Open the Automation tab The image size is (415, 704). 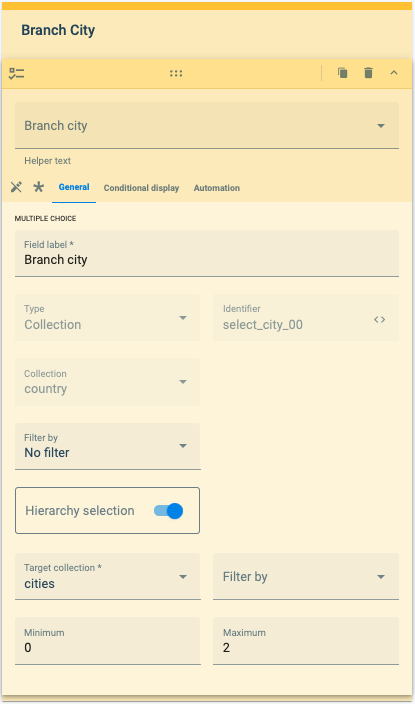[216, 188]
